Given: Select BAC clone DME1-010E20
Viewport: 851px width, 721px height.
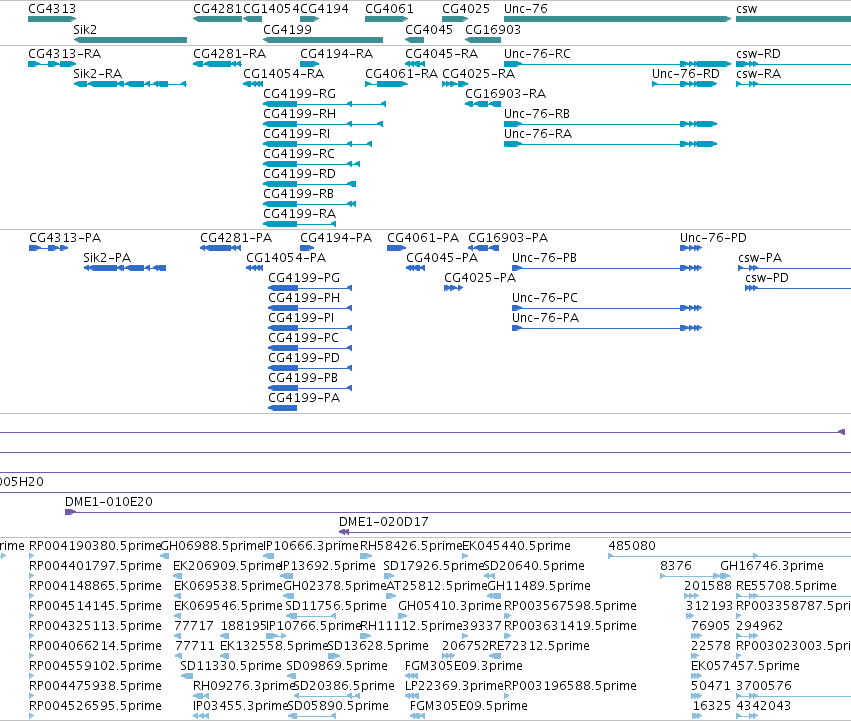Looking at the screenshot, I should pyautogui.click(x=458, y=512).
